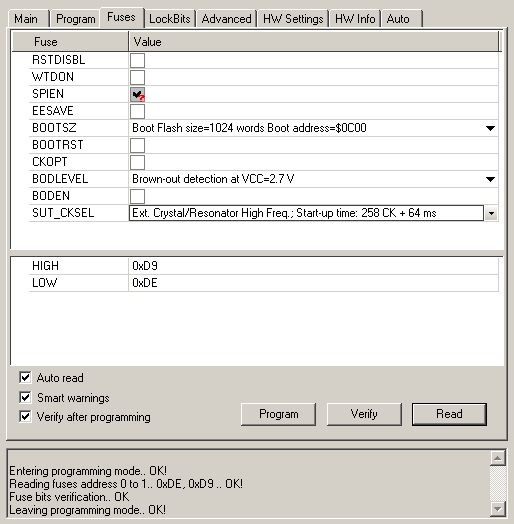Image resolution: width=514 pixels, height=524 pixels.
Task: Select the RSTDISBL fuse name
Action: tap(58, 60)
